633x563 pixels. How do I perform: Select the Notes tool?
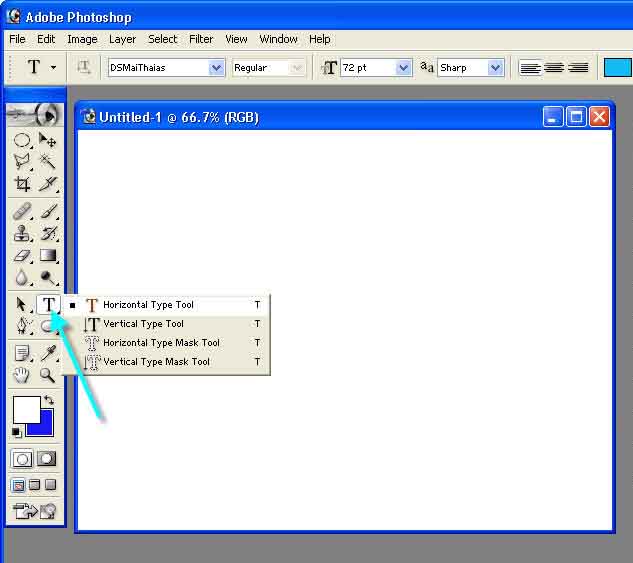22,353
